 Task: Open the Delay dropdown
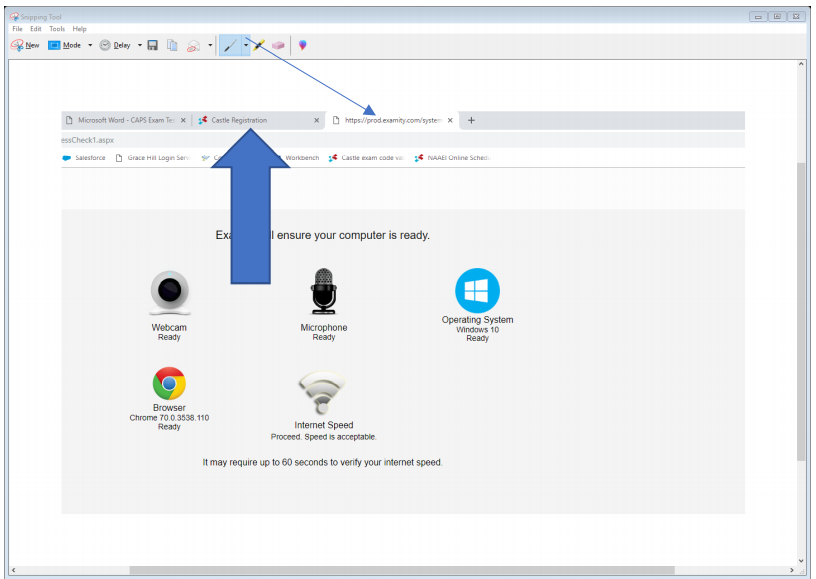coord(139,45)
